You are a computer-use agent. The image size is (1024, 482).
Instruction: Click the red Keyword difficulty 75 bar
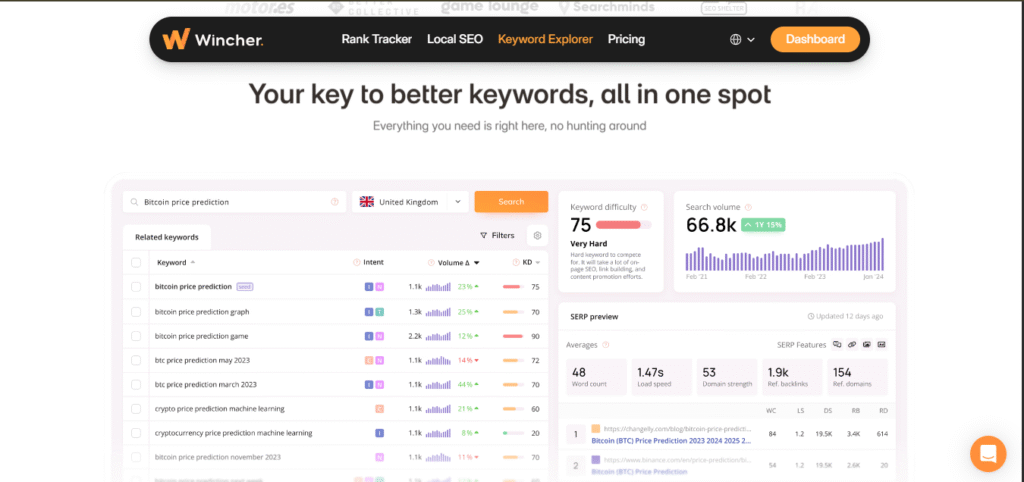(623, 225)
